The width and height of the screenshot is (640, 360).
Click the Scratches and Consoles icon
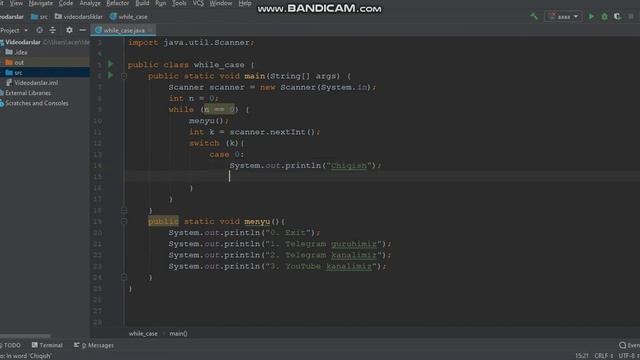[2, 103]
